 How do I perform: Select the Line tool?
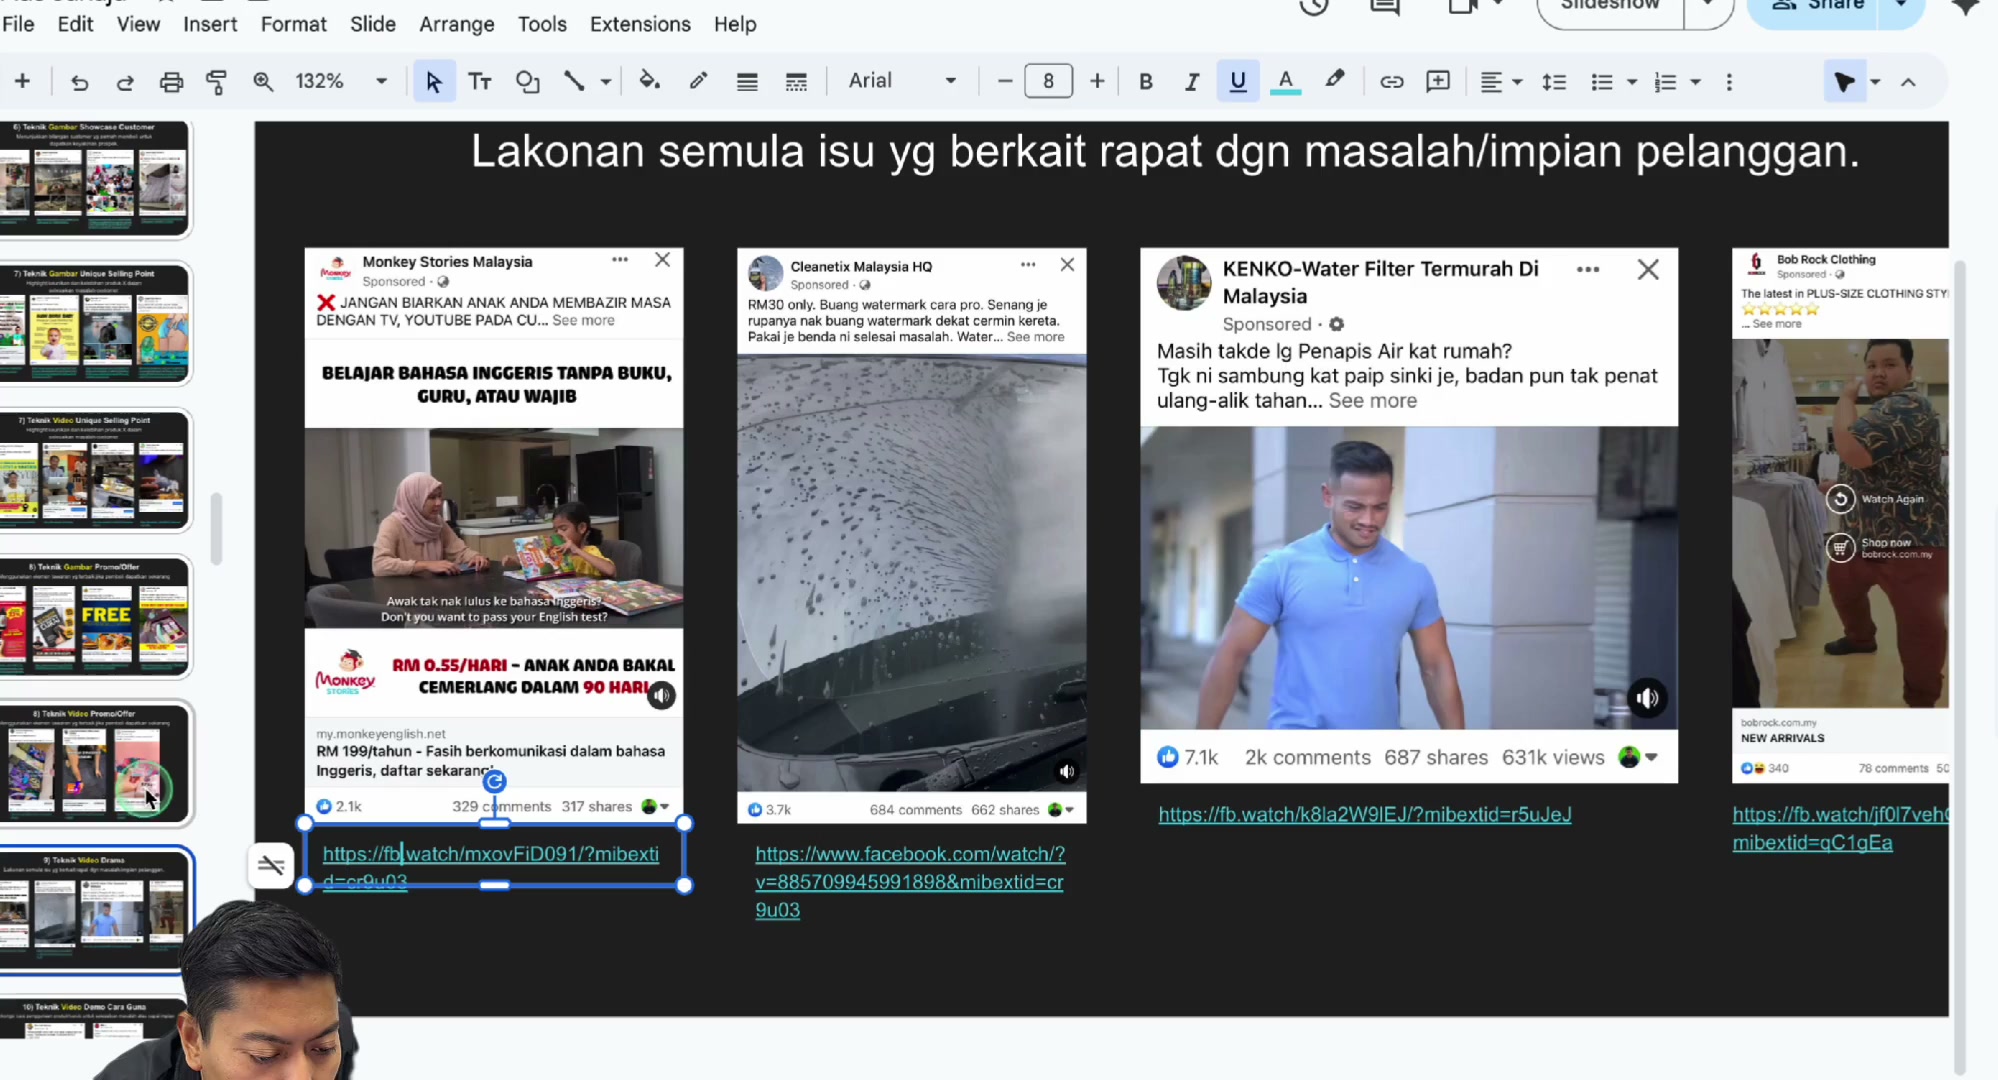(574, 82)
